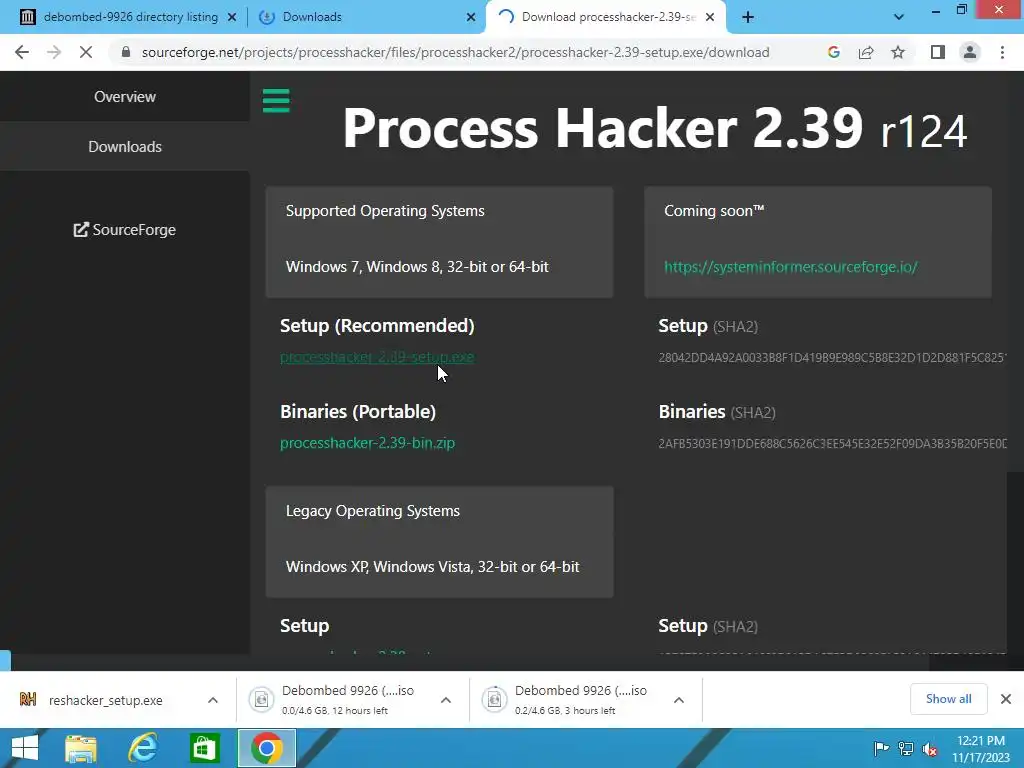Toggle the browser side panel
This screenshot has height=768, width=1024.
(938, 52)
